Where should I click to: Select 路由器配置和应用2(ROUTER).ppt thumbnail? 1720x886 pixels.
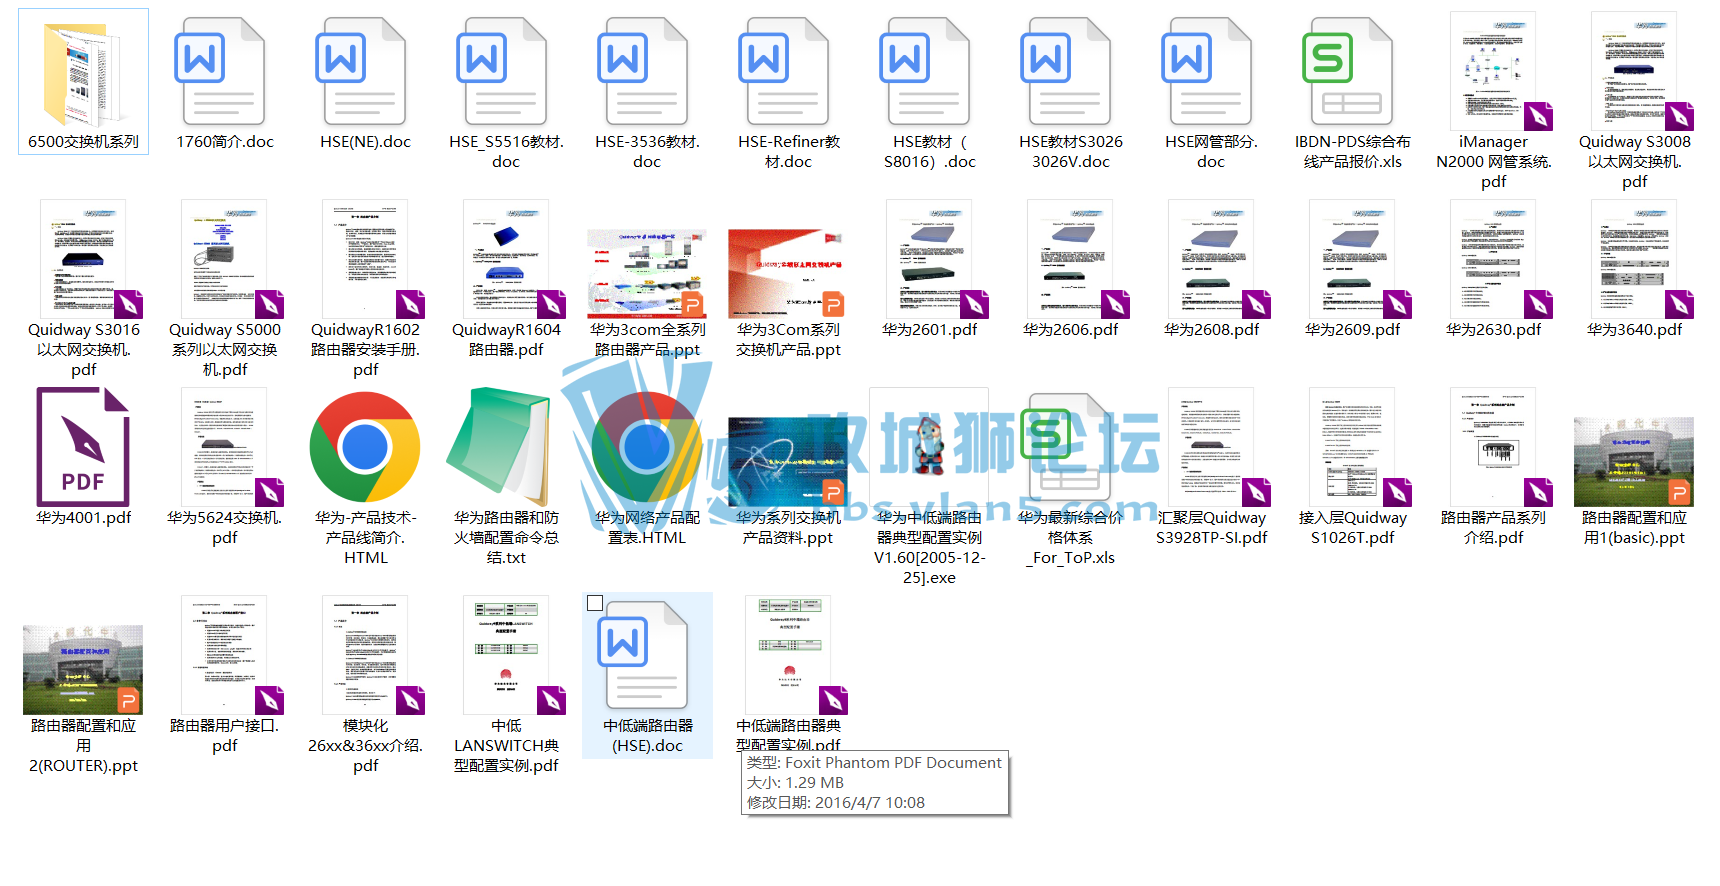[x=83, y=670]
